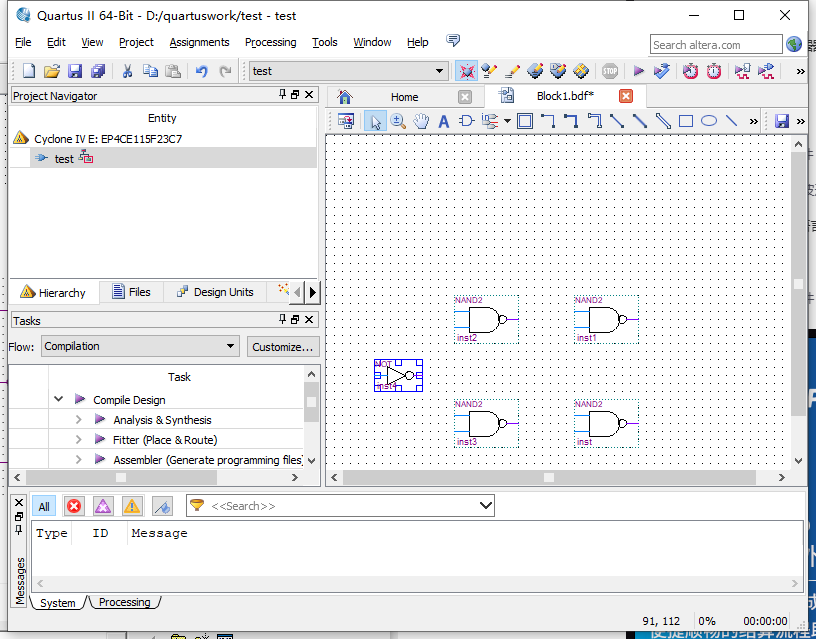Click the schematic horizontal scrollbar thumb
The width and height of the screenshot is (816, 639).
549,477
